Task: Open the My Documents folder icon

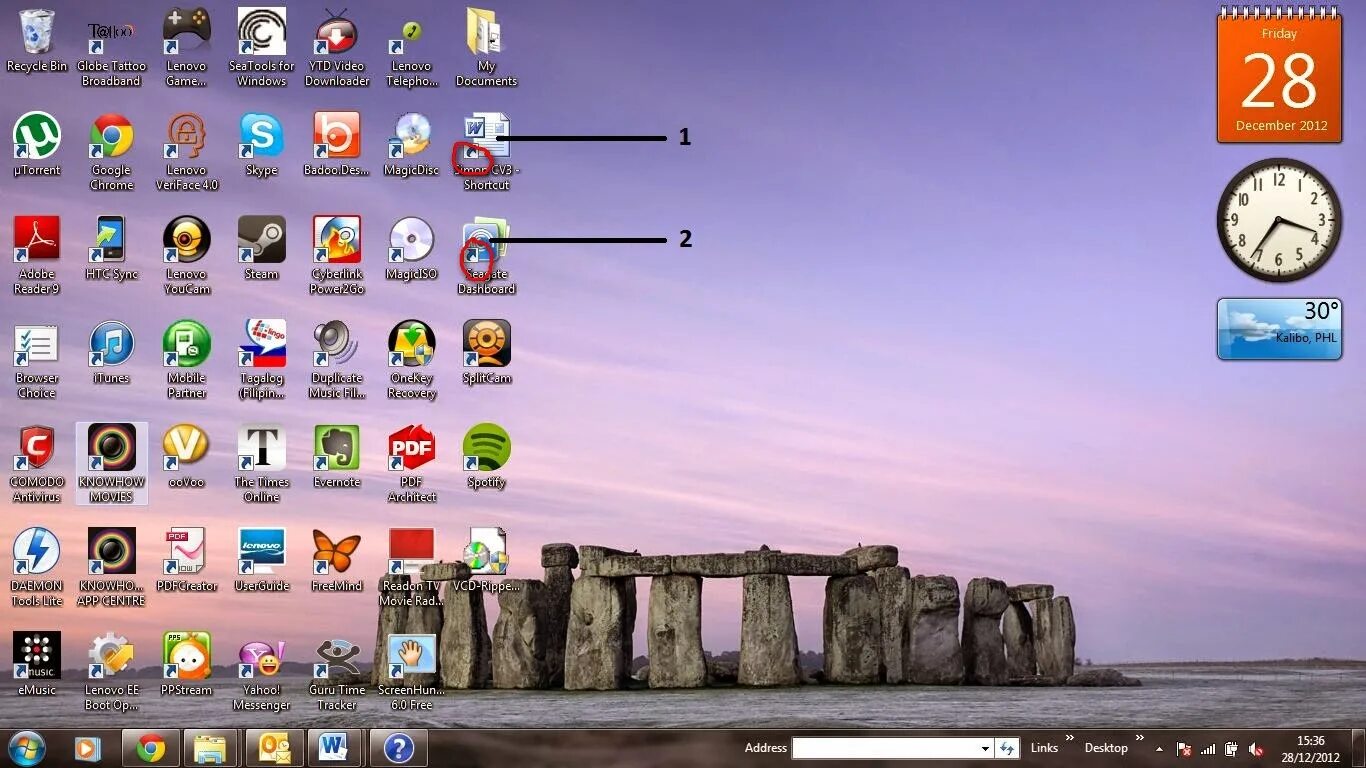Action: pos(486,32)
